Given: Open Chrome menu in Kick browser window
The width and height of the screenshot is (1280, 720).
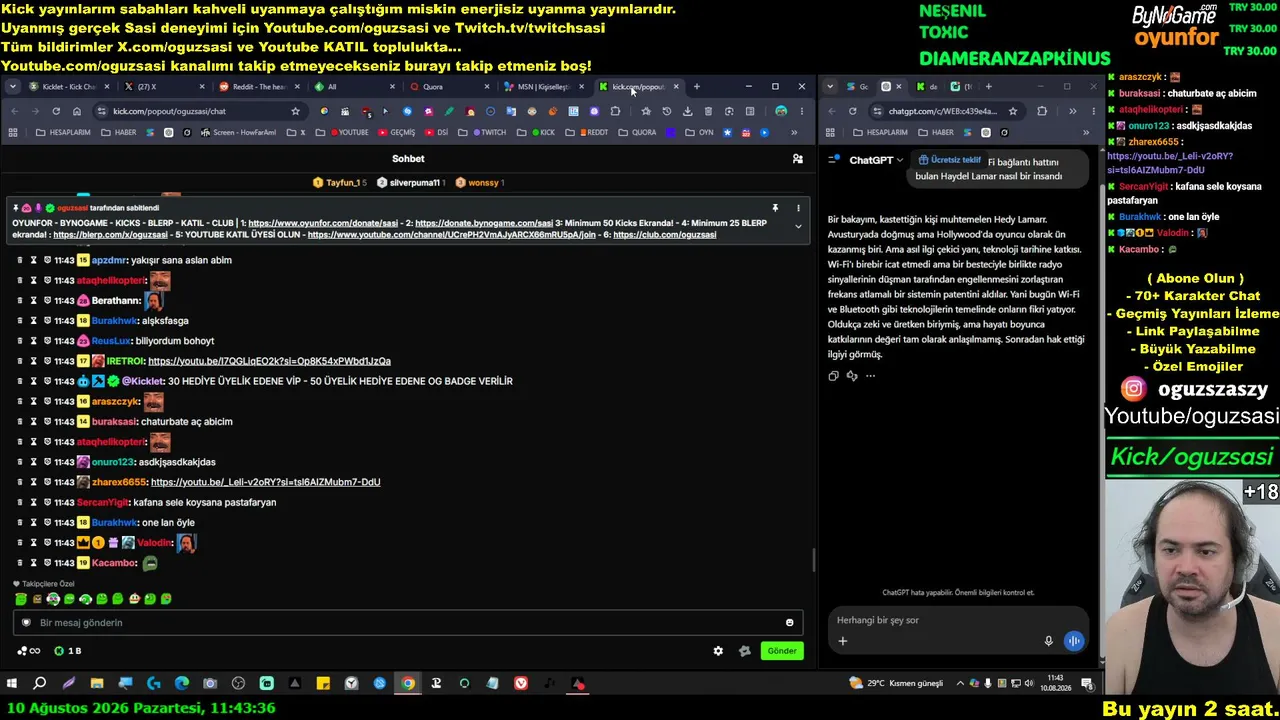Looking at the screenshot, I should 801,111.
